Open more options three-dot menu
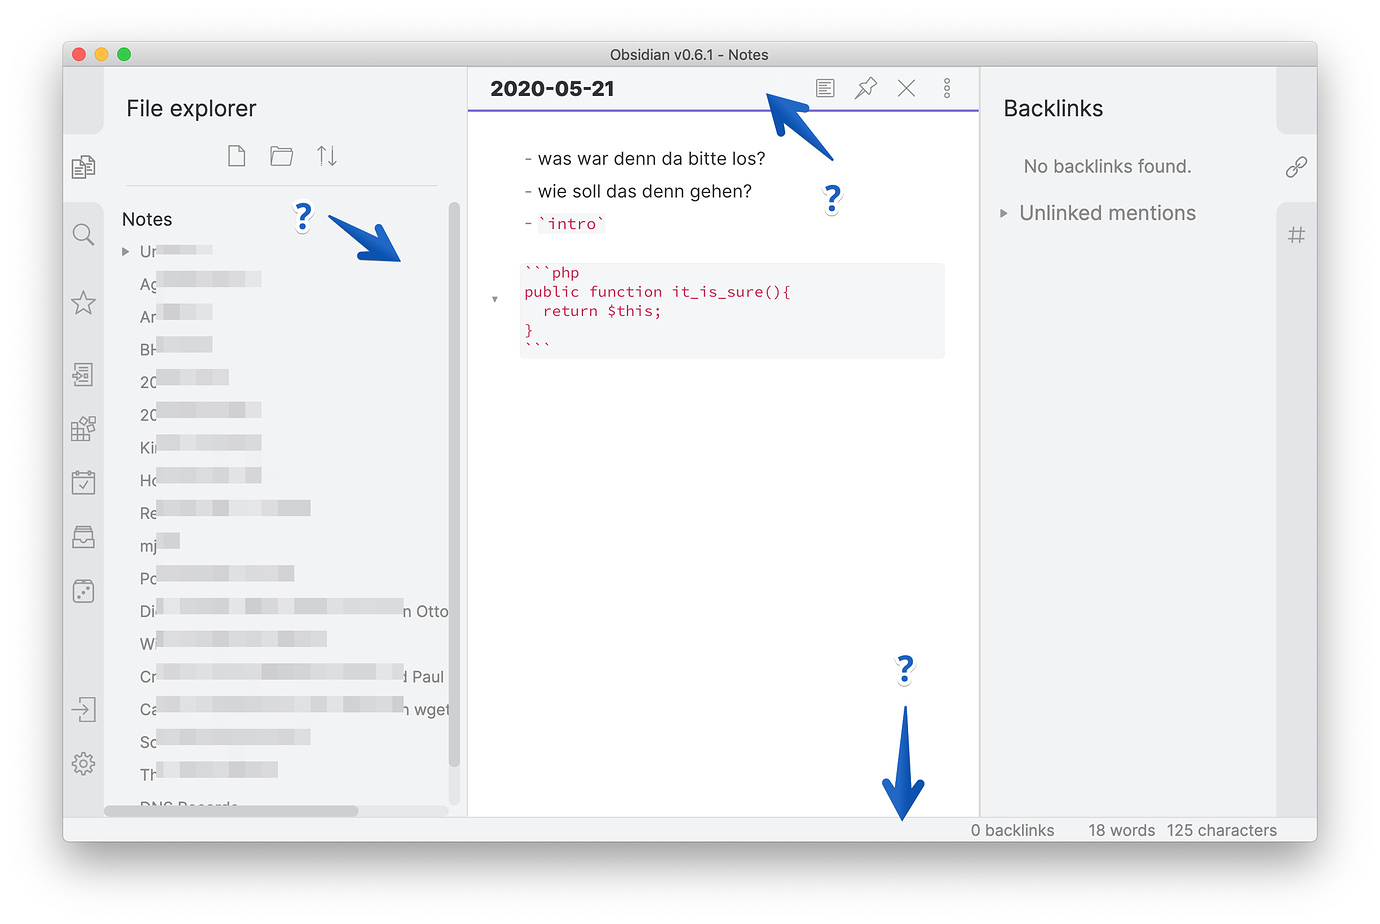This screenshot has width=1380, height=924. coord(947,88)
